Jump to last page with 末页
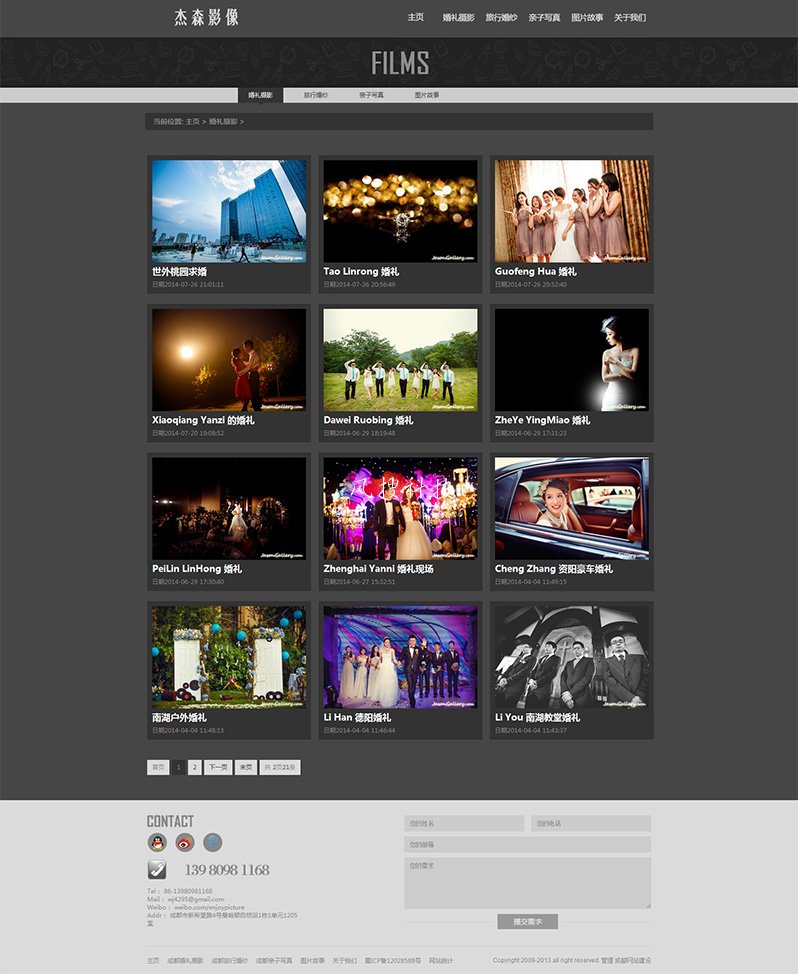This screenshot has height=974, width=798. click(246, 767)
